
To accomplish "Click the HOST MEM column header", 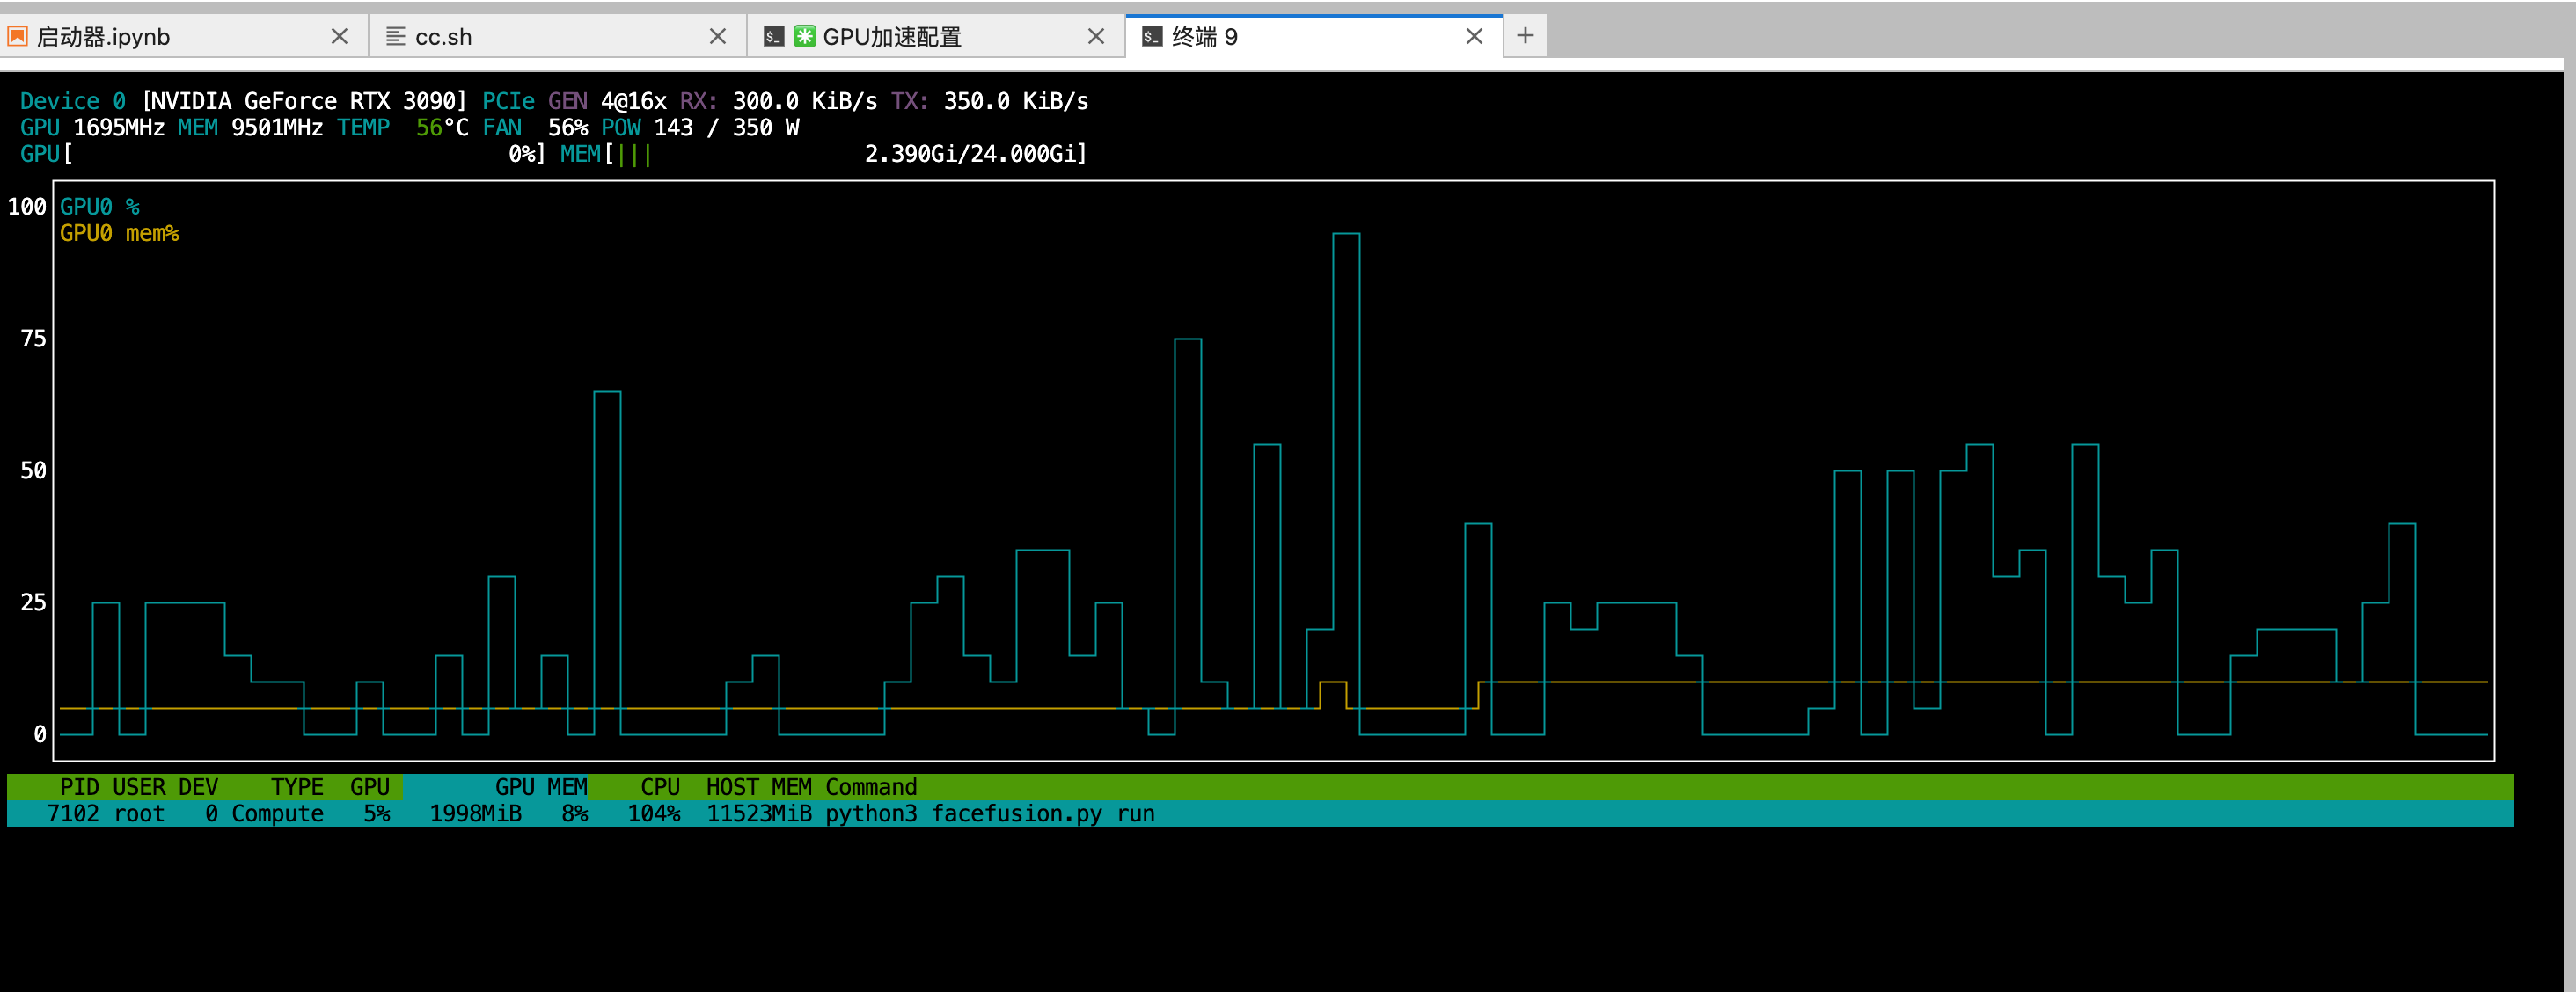I will (x=758, y=787).
